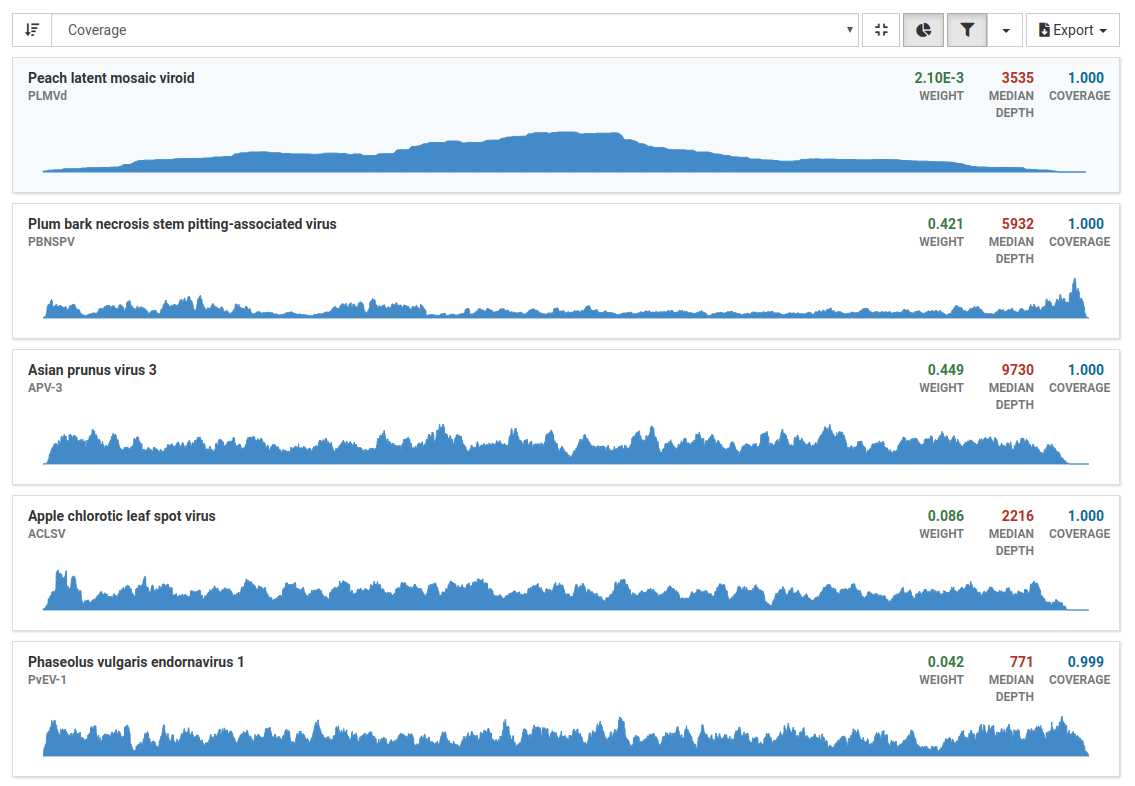Click the ACLSV coverage depth graph
1135x786 pixels.
tap(565, 595)
